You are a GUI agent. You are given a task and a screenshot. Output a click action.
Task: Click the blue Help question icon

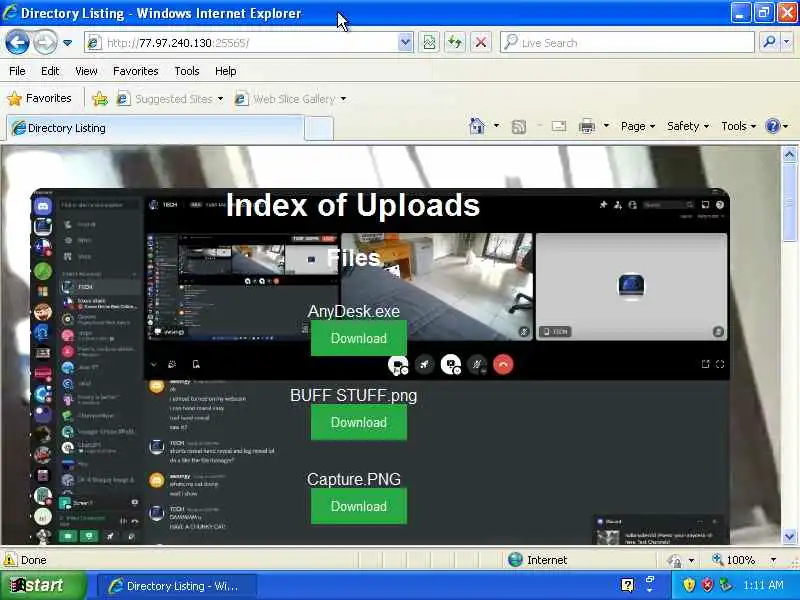pos(773,126)
